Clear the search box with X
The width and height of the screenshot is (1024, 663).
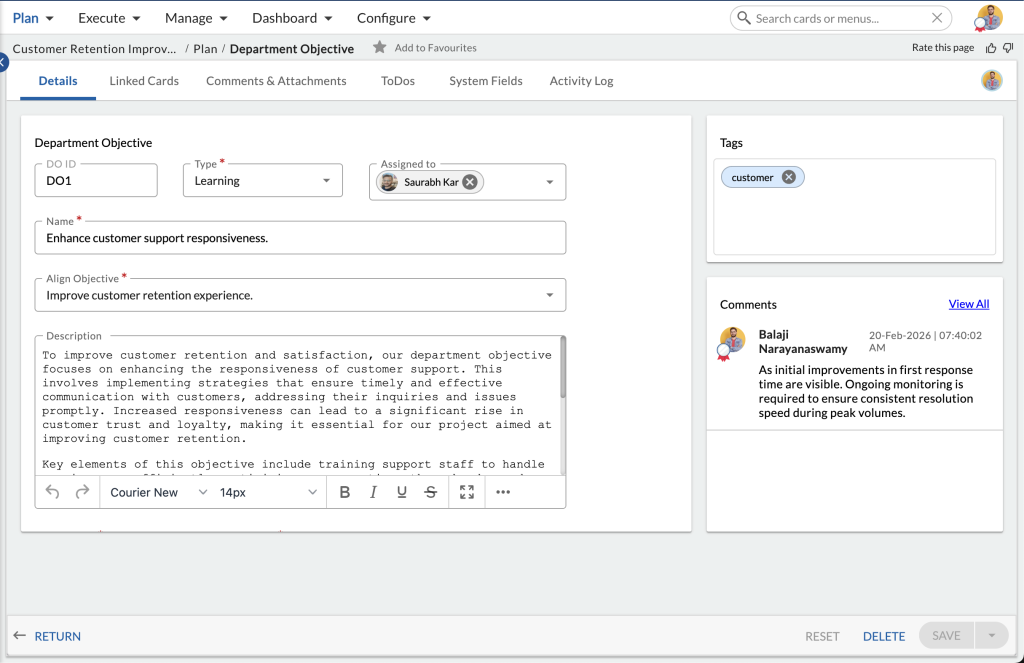pos(937,18)
